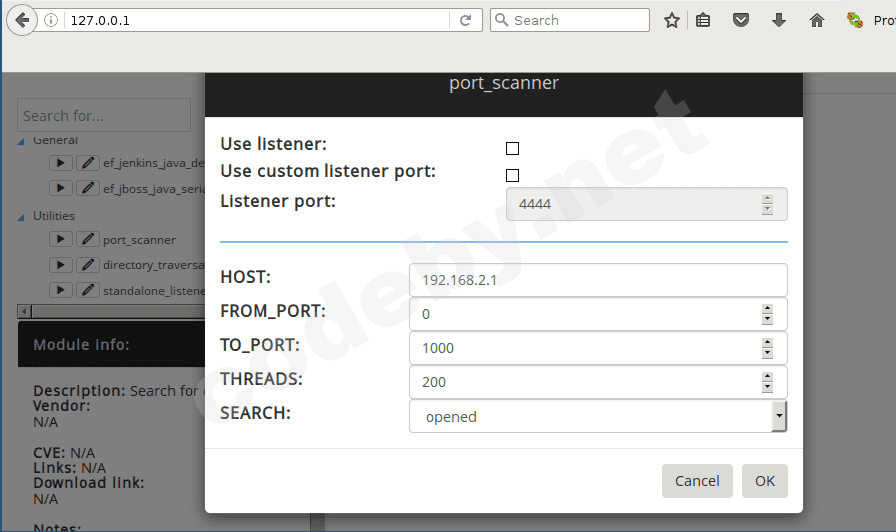Open the SEARCH dropdown showing opened
The width and height of the screenshot is (896, 532).
[598, 416]
